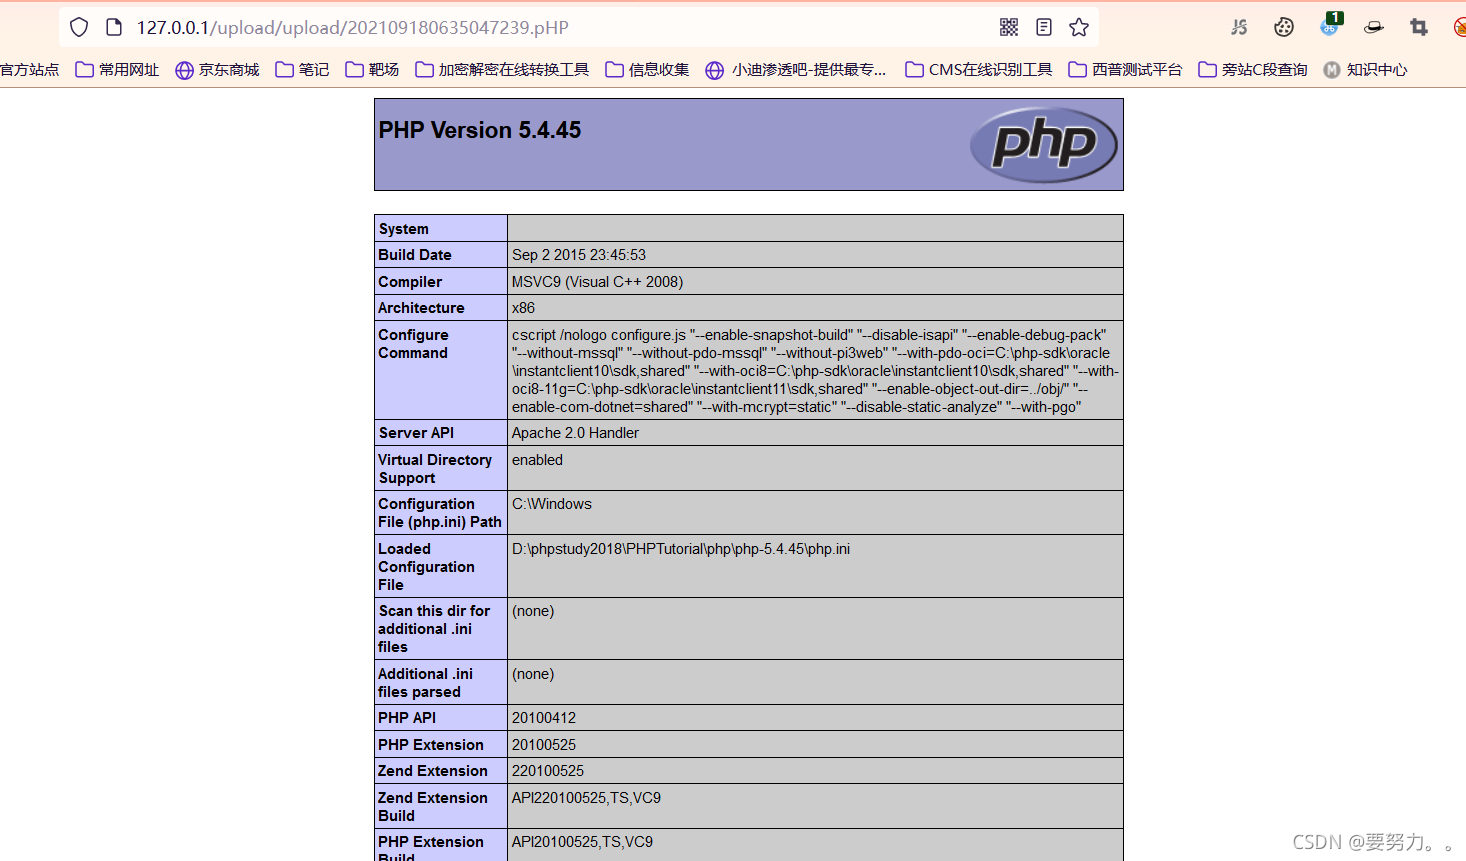The image size is (1466, 861).
Task: Open the 京东商城 bookmark
Action: 217,69
